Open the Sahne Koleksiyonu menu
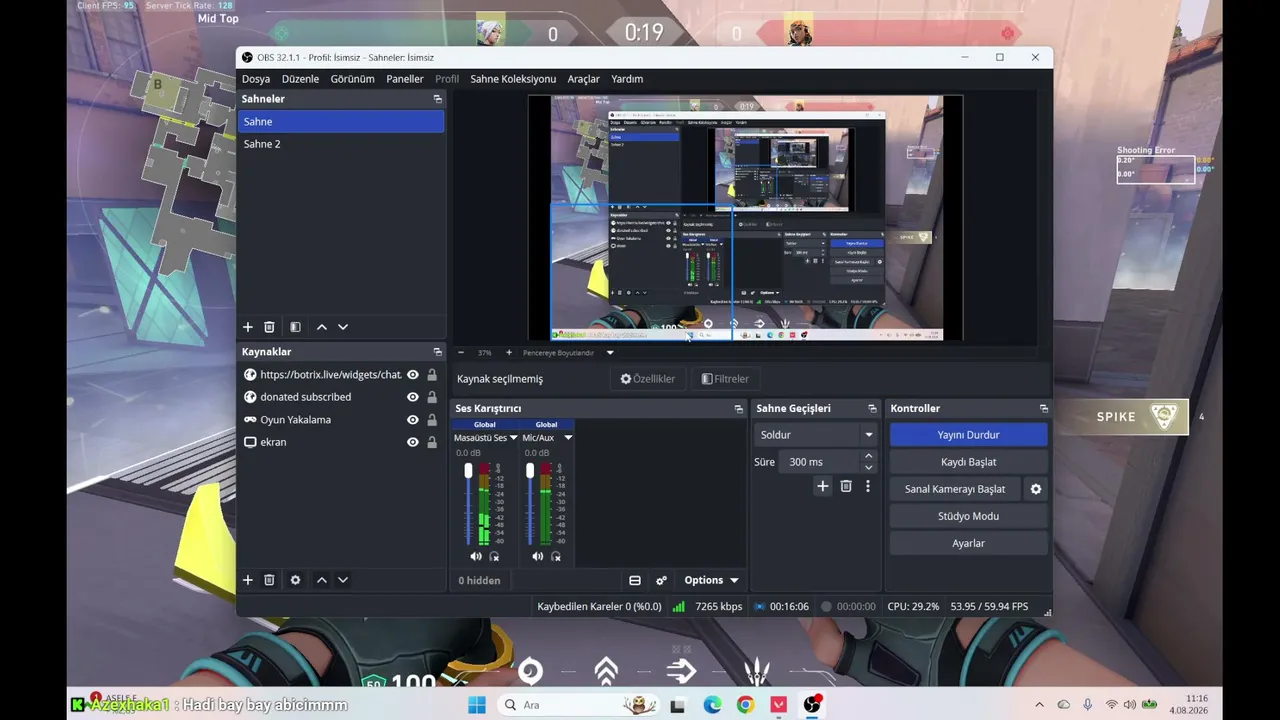The height and width of the screenshot is (720, 1280). point(513,79)
